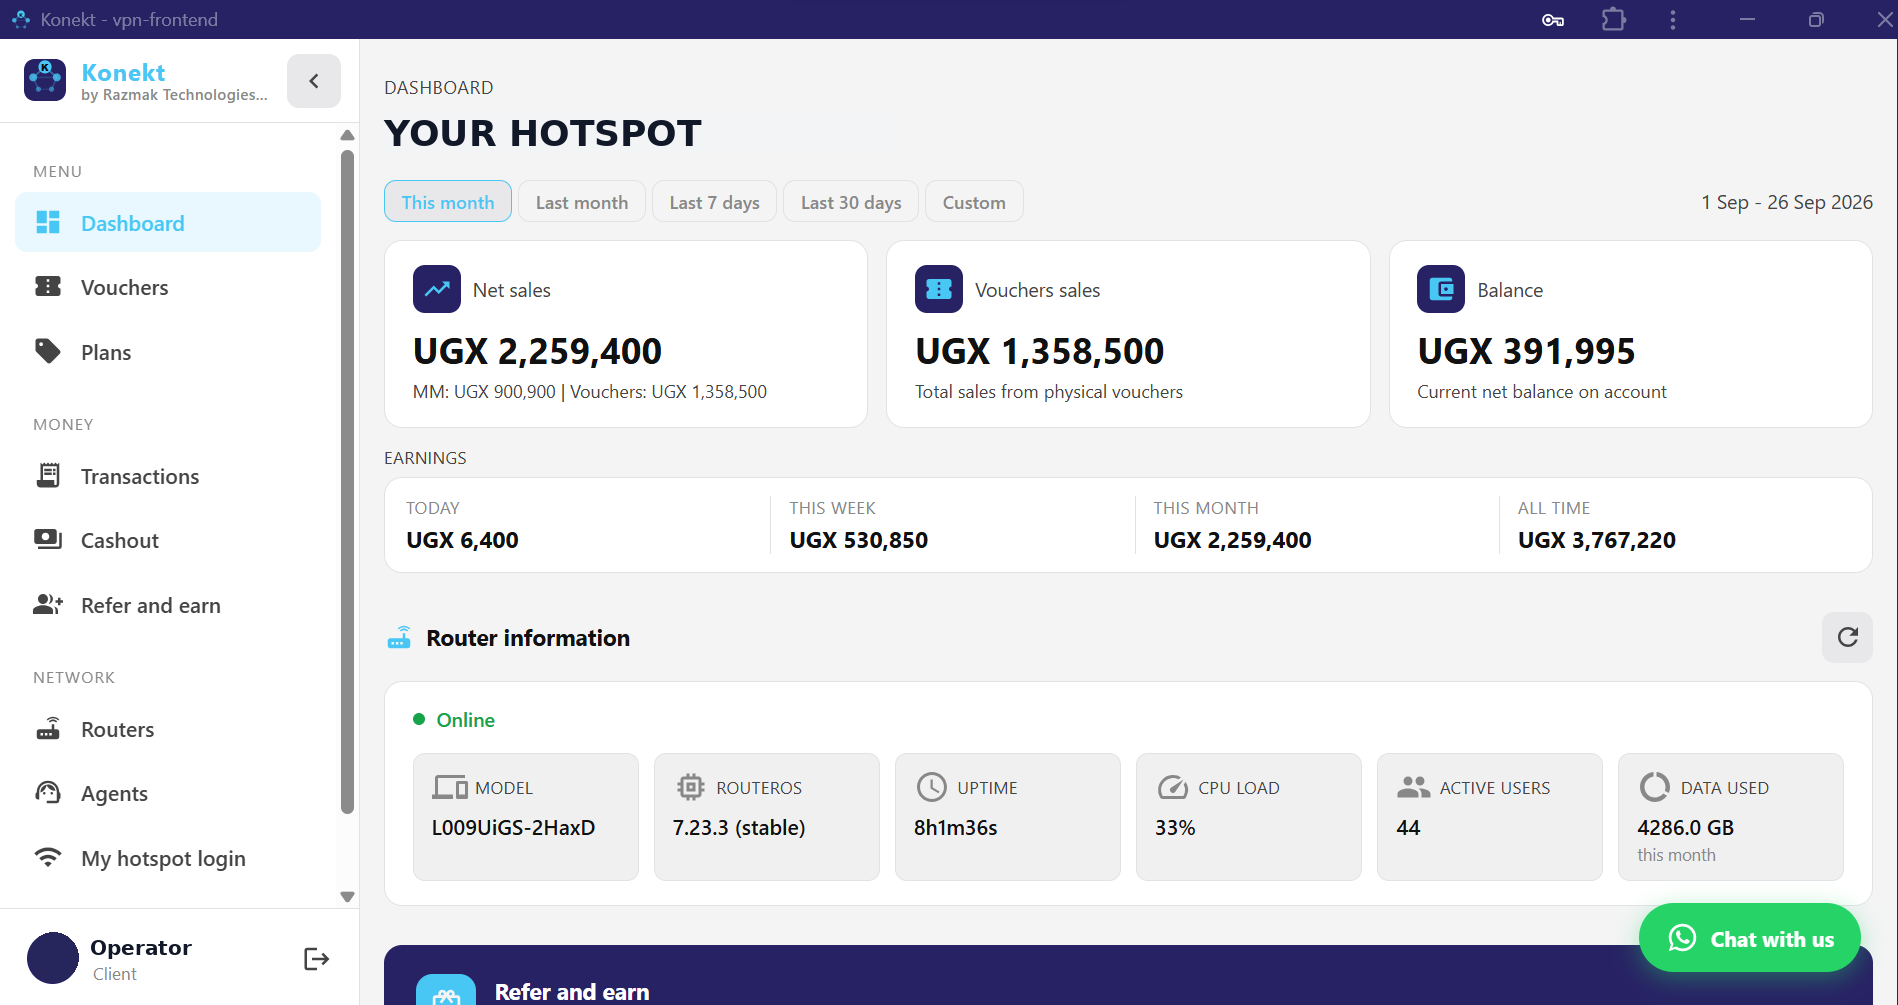Click the Refer and earn people icon

click(48, 605)
